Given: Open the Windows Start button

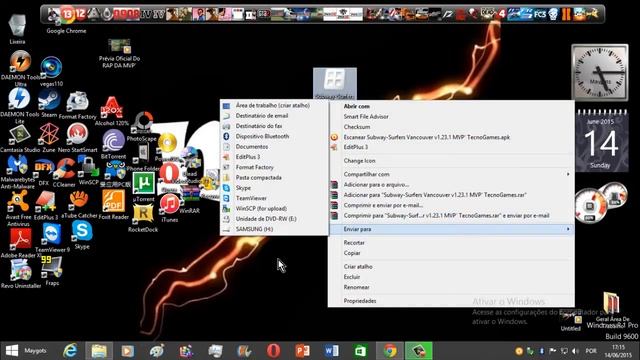Looking at the screenshot, I should point(12,351).
